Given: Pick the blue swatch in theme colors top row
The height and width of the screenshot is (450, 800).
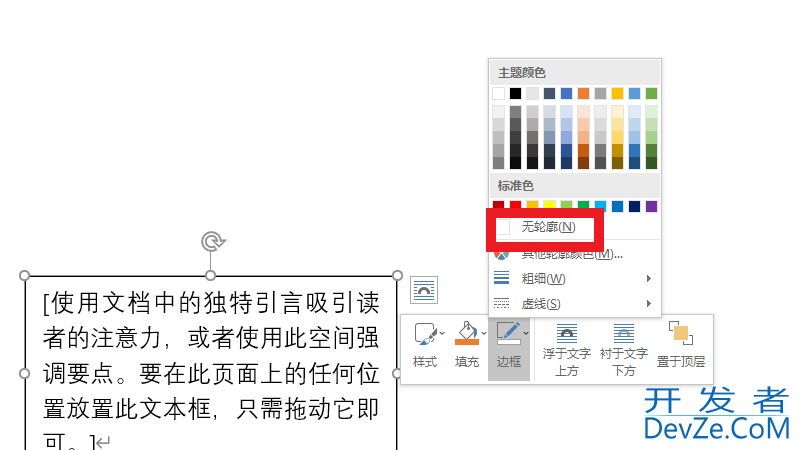Looking at the screenshot, I should (x=566, y=93).
